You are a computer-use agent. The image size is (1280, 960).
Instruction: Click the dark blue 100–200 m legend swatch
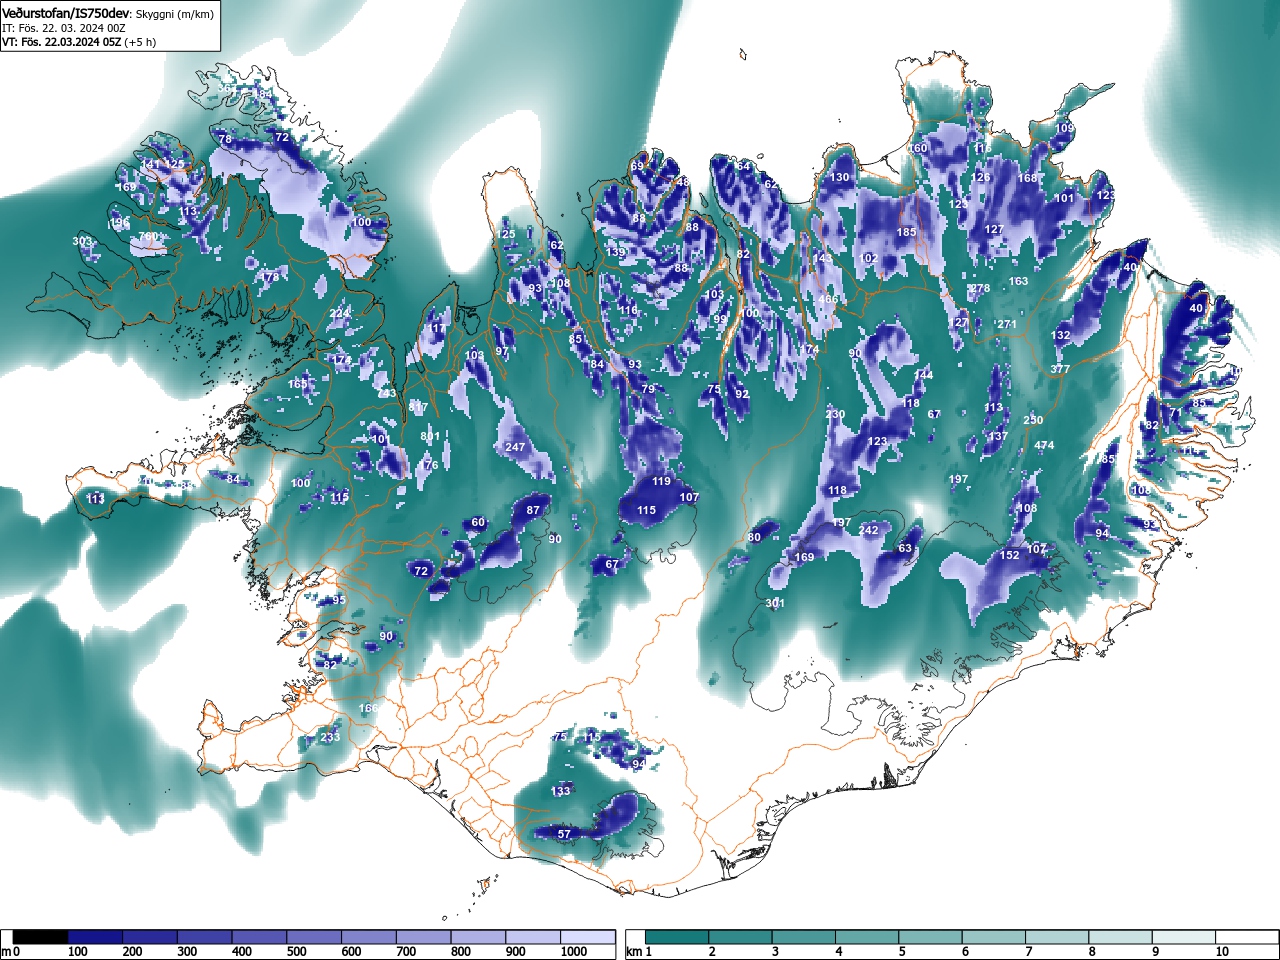(x=95, y=937)
